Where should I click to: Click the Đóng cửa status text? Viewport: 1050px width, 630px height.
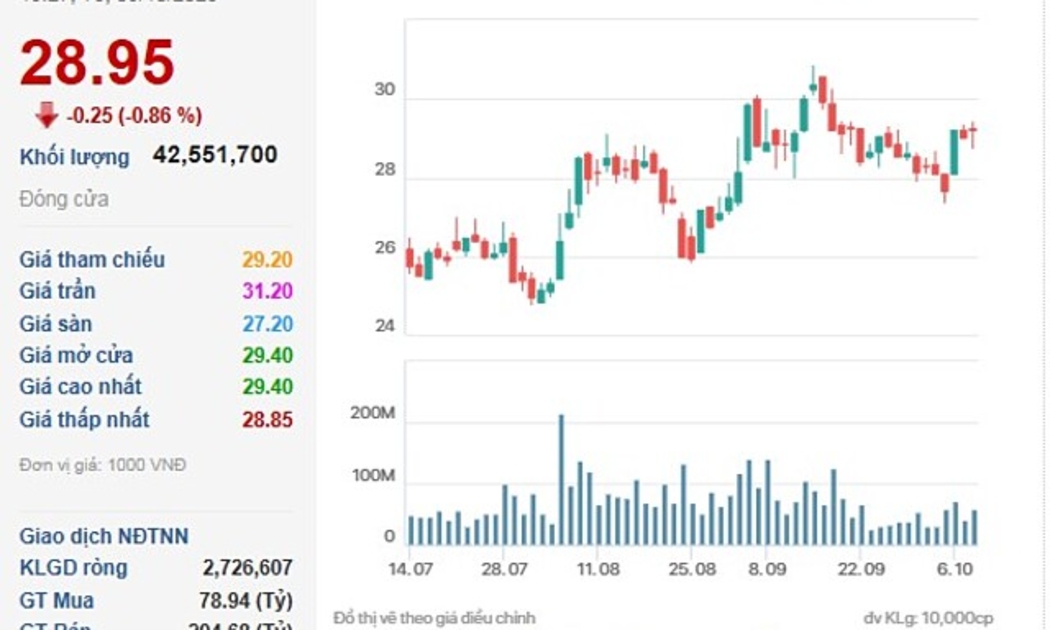coord(64,199)
